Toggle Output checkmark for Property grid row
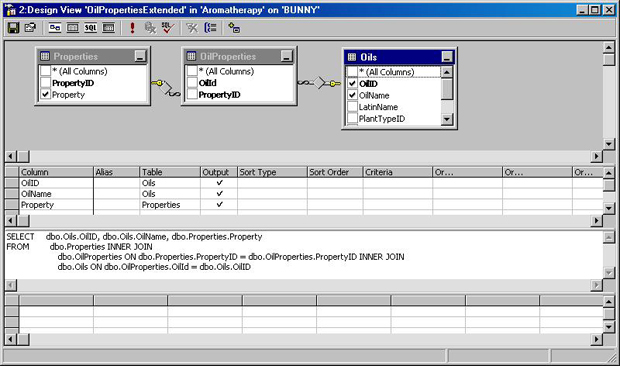 [x=219, y=205]
